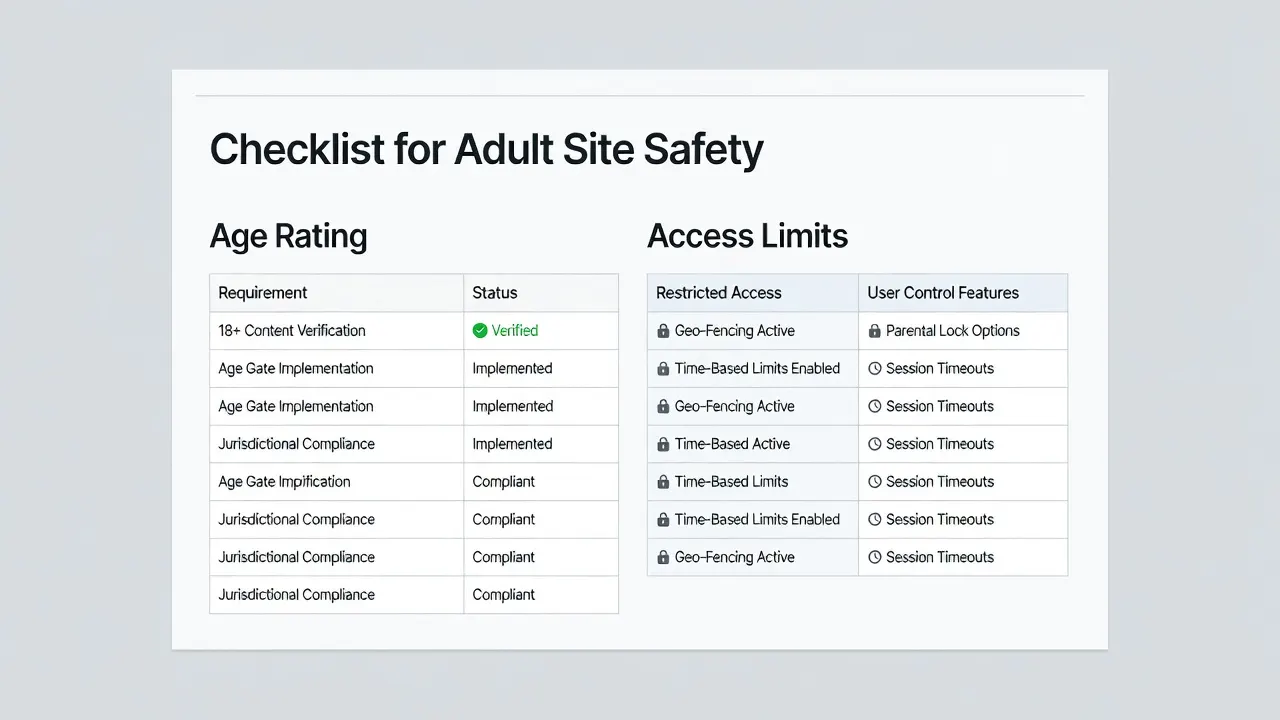The width and height of the screenshot is (1280, 720).
Task: Click the lock icon beside Parental Lock Options
Action: point(875,331)
